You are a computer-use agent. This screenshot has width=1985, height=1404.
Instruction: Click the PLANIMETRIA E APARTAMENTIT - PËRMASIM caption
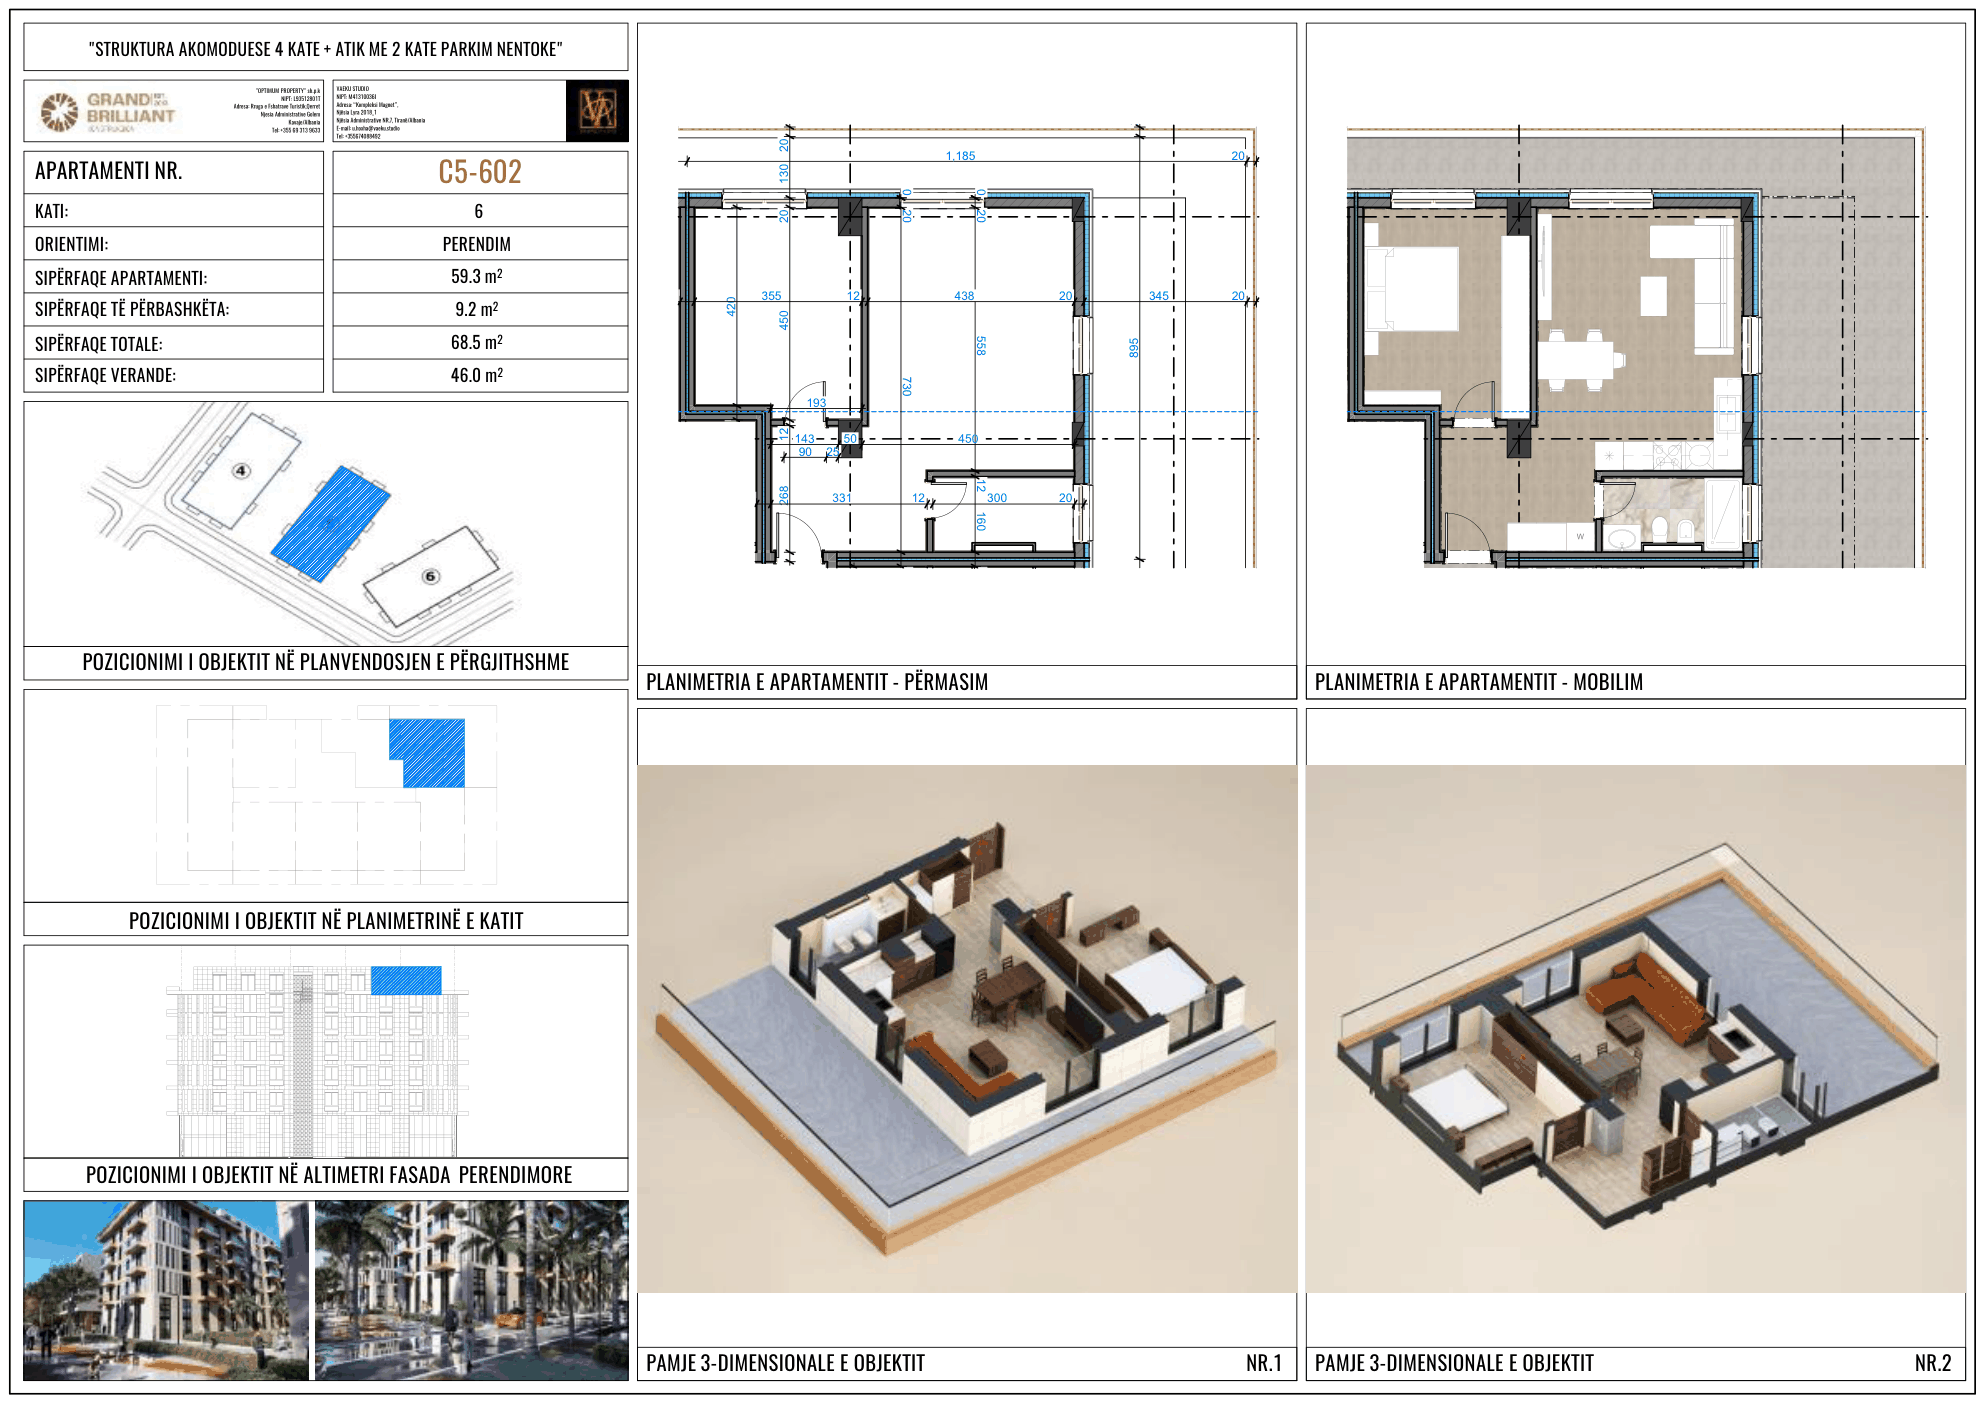point(817,682)
